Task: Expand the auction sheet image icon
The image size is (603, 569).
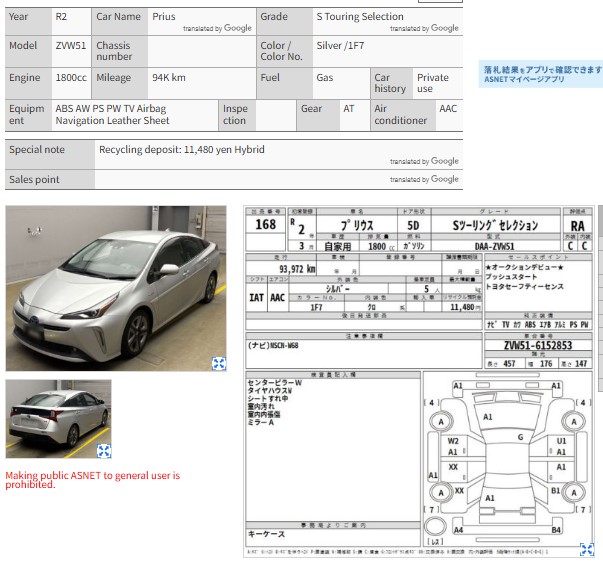Action: (587, 549)
